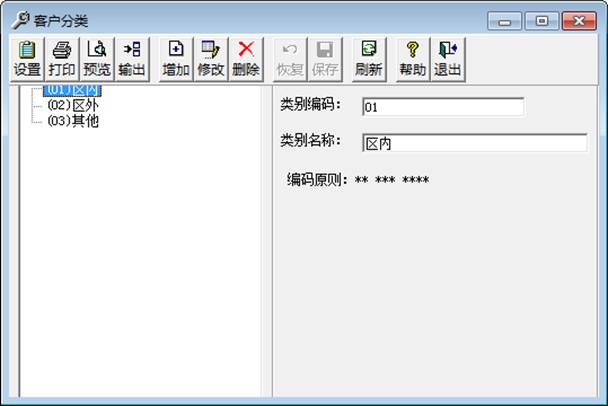Click the 打印 (Print) toolbar button

point(62,59)
